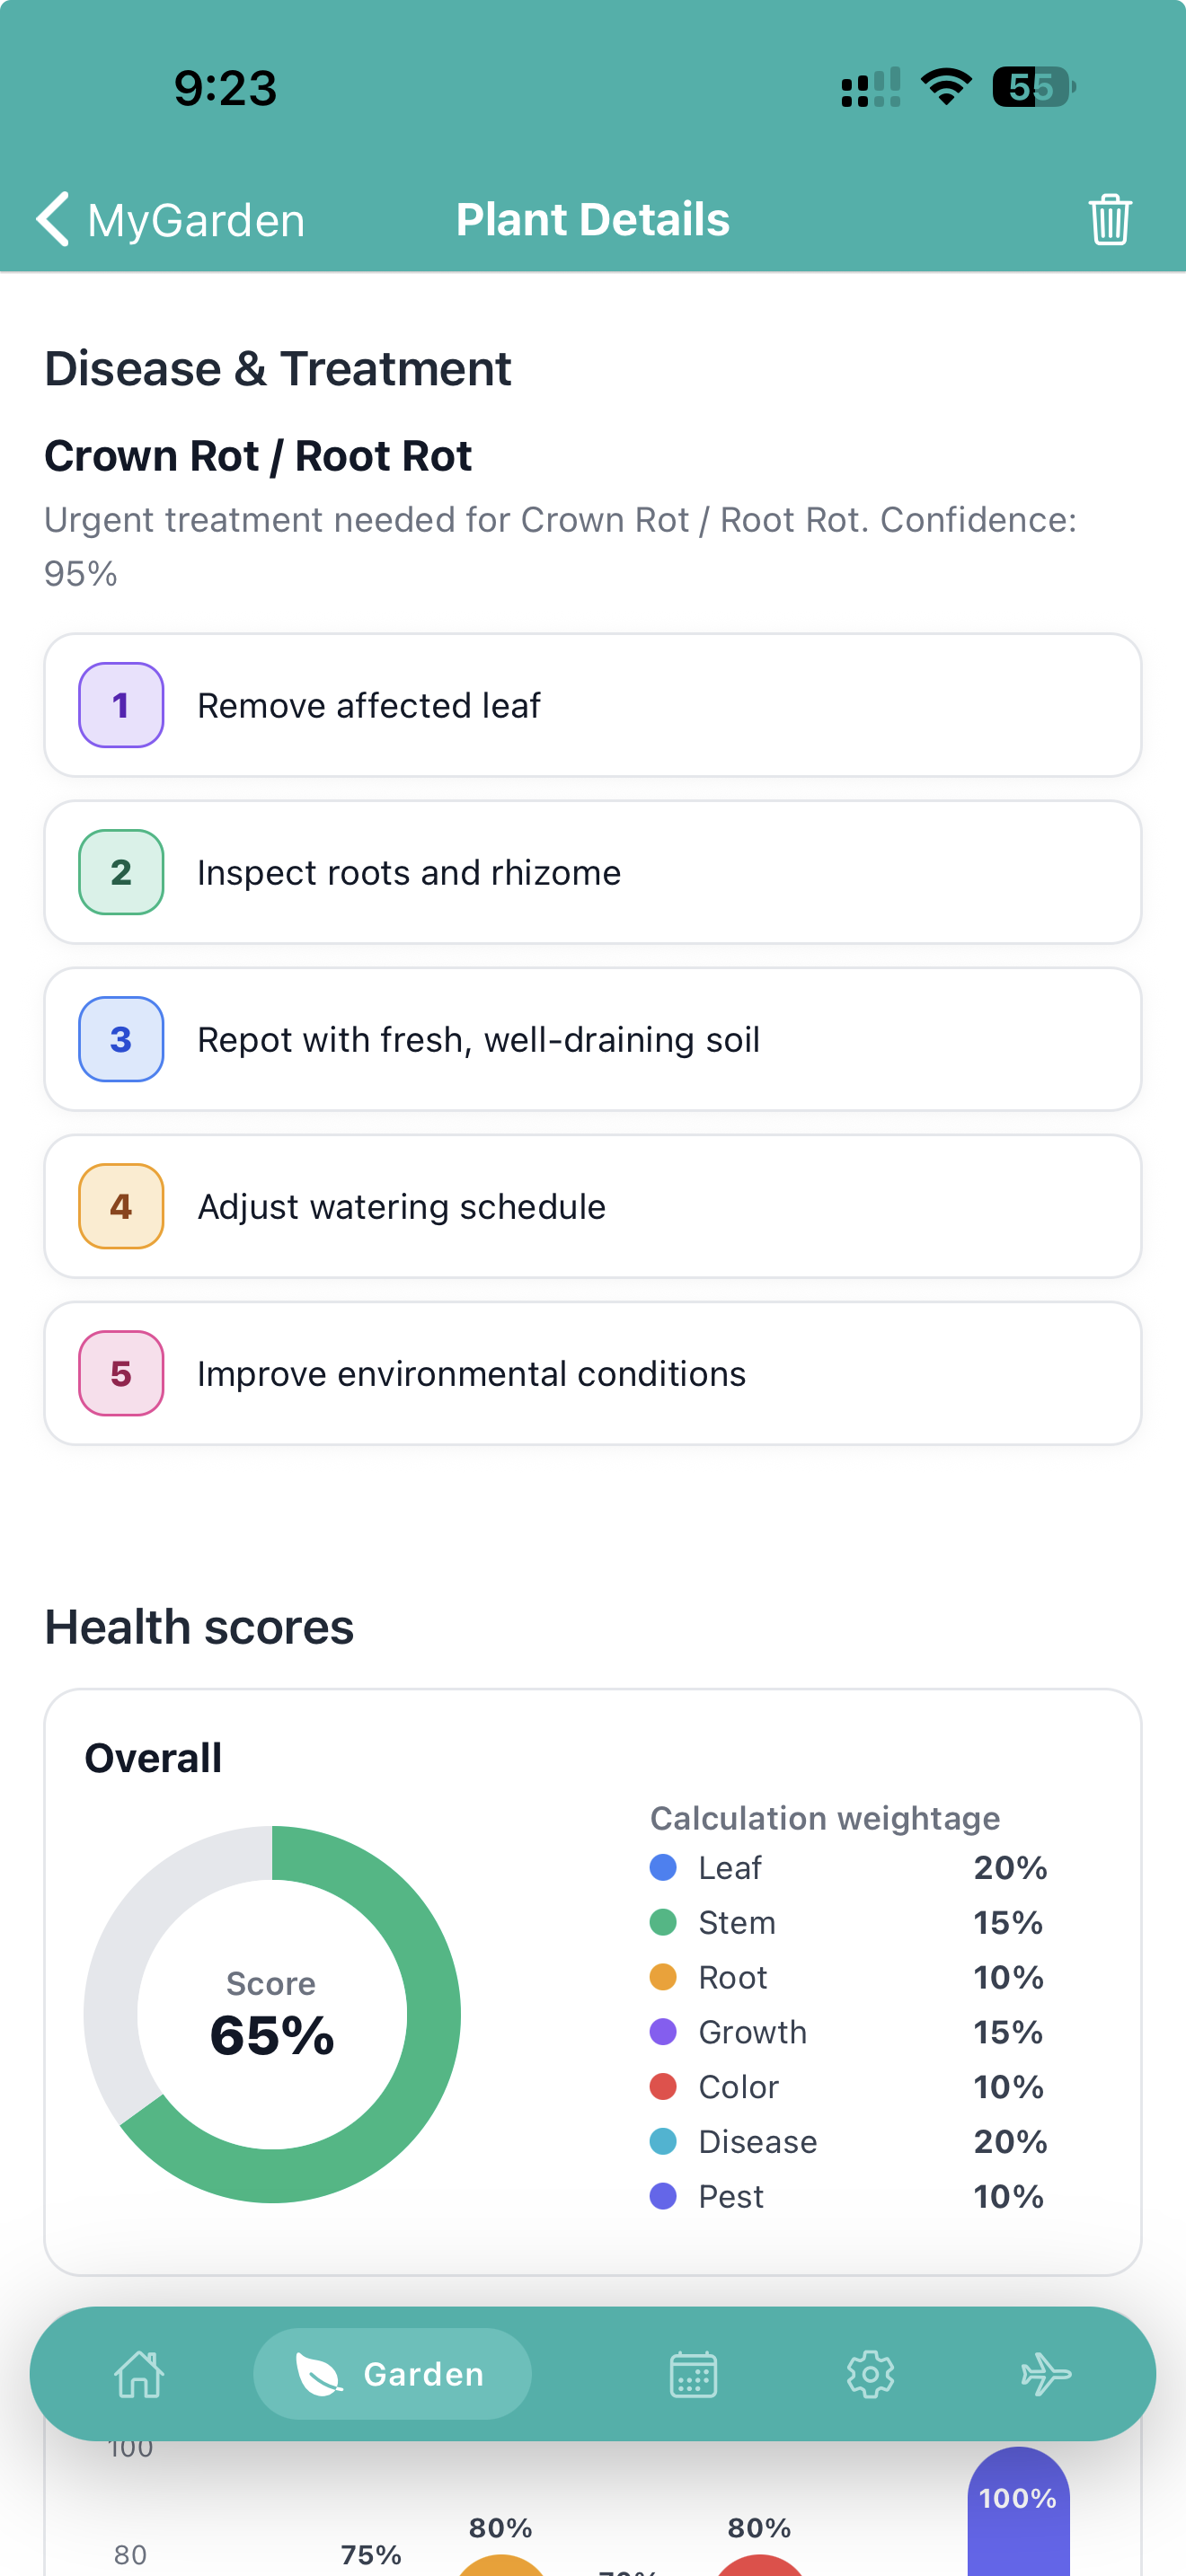Open the calendar tab icon
Image resolution: width=1186 pixels, height=2576 pixels.
tap(693, 2373)
